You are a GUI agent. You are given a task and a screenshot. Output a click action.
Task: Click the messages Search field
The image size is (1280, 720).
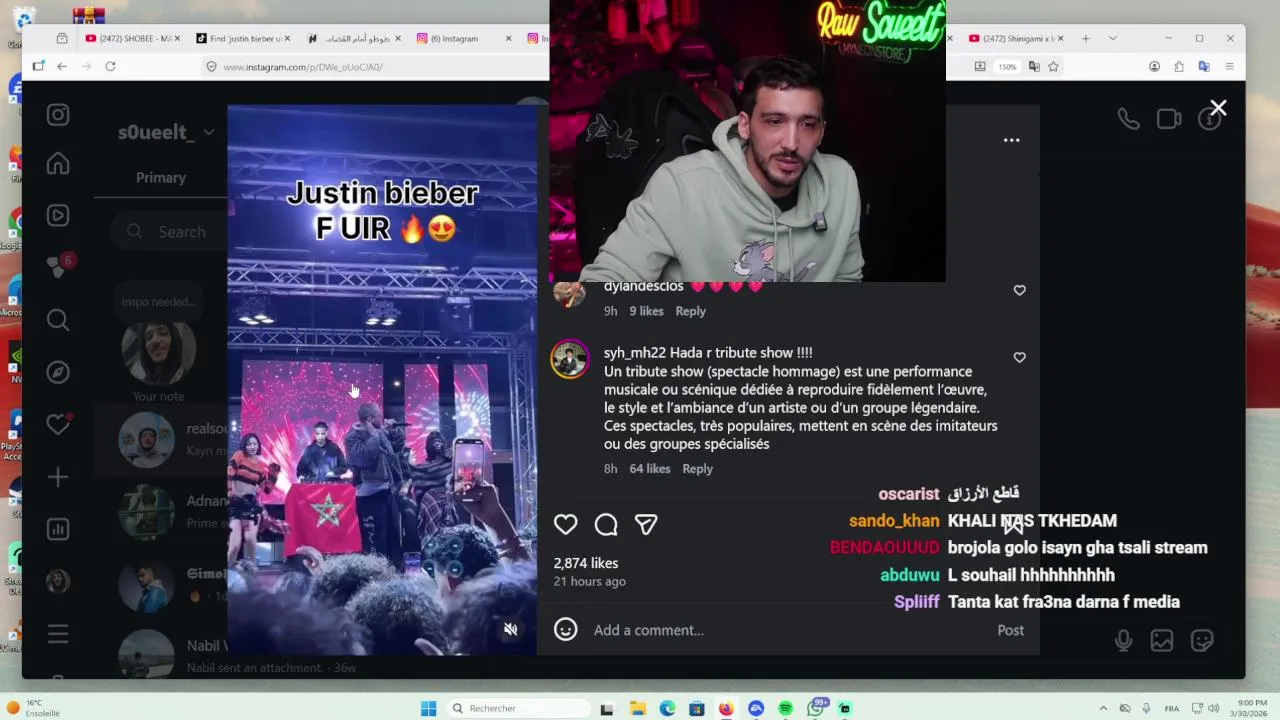(168, 232)
